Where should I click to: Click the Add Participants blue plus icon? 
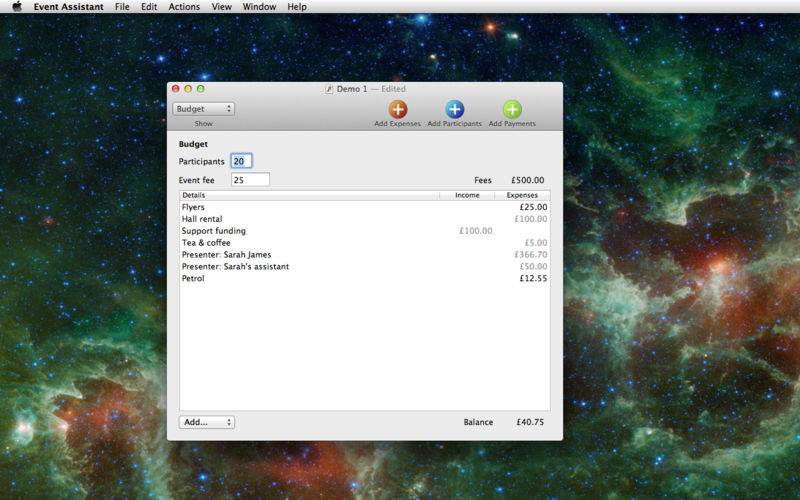455,109
